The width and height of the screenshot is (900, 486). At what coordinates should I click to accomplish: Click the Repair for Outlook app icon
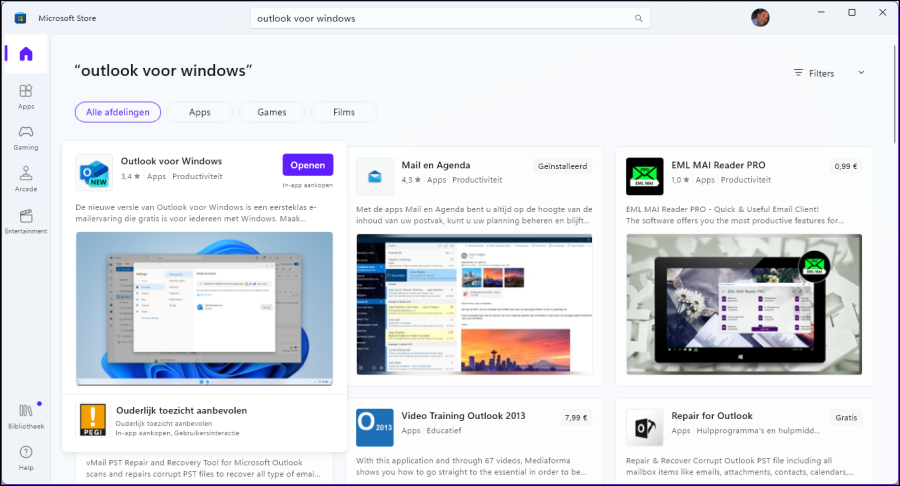(645, 427)
